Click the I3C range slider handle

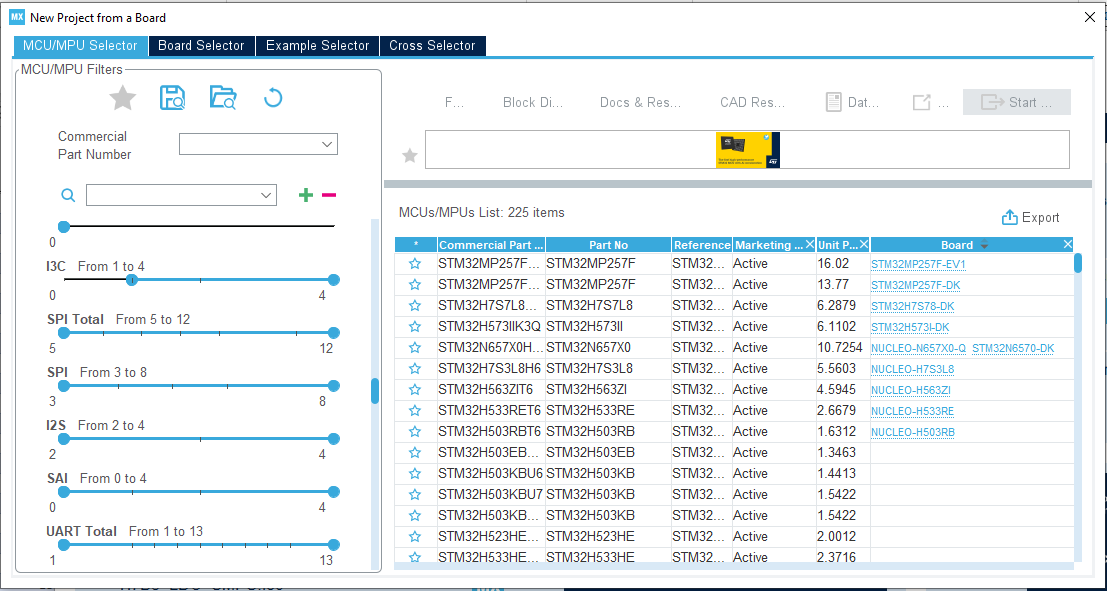[x=131, y=280]
